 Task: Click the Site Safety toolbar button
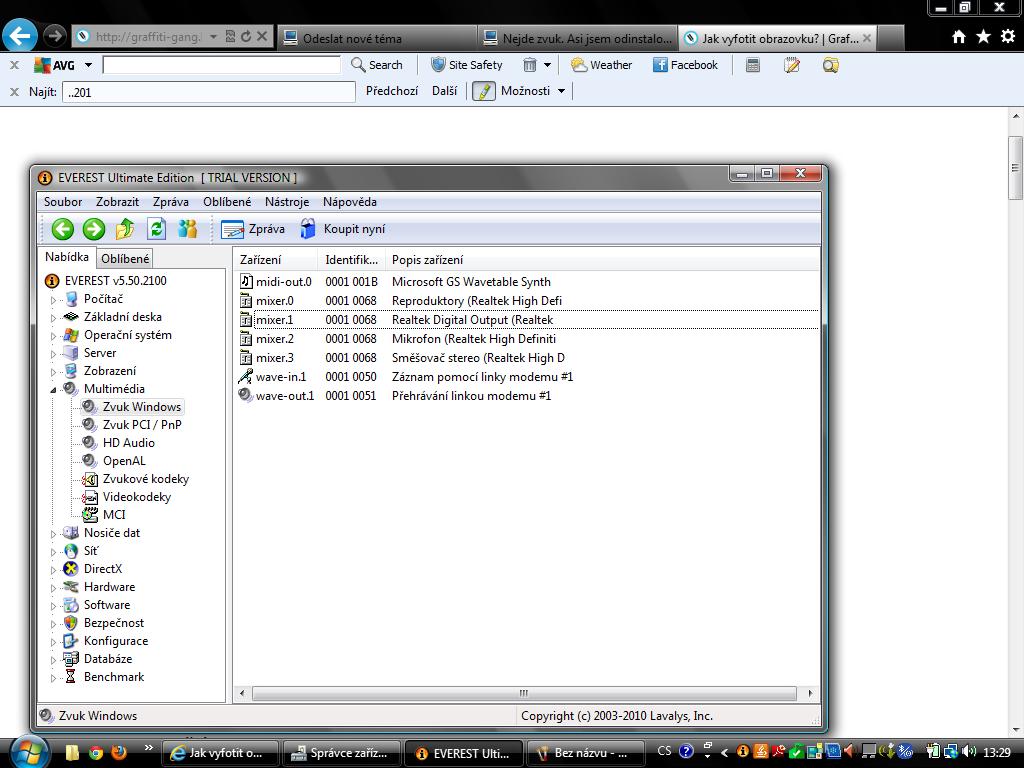[467, 65]
